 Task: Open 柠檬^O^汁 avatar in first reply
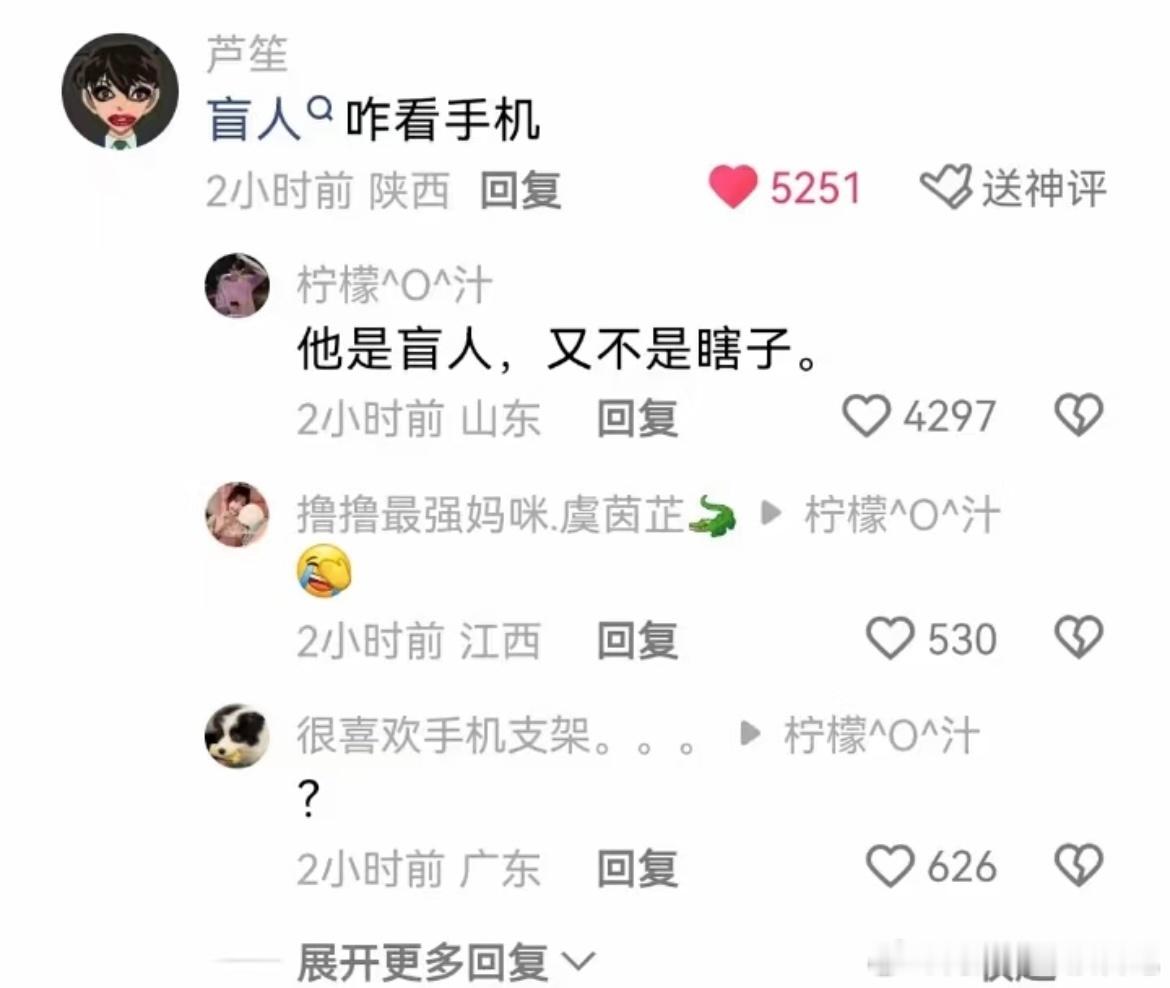237,285
